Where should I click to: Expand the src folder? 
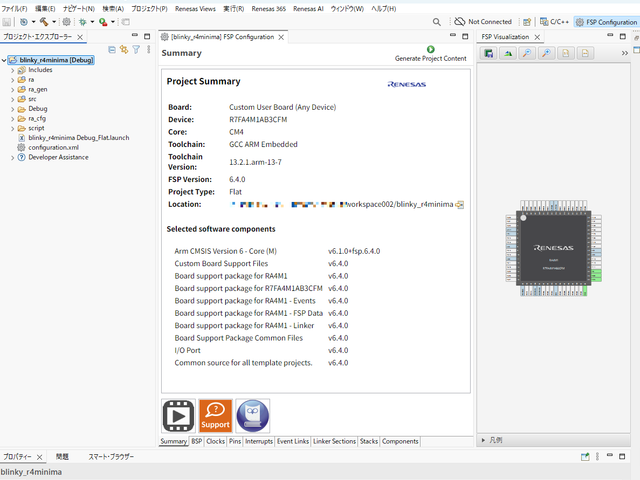pyautogui.click(x=13, y=99)
